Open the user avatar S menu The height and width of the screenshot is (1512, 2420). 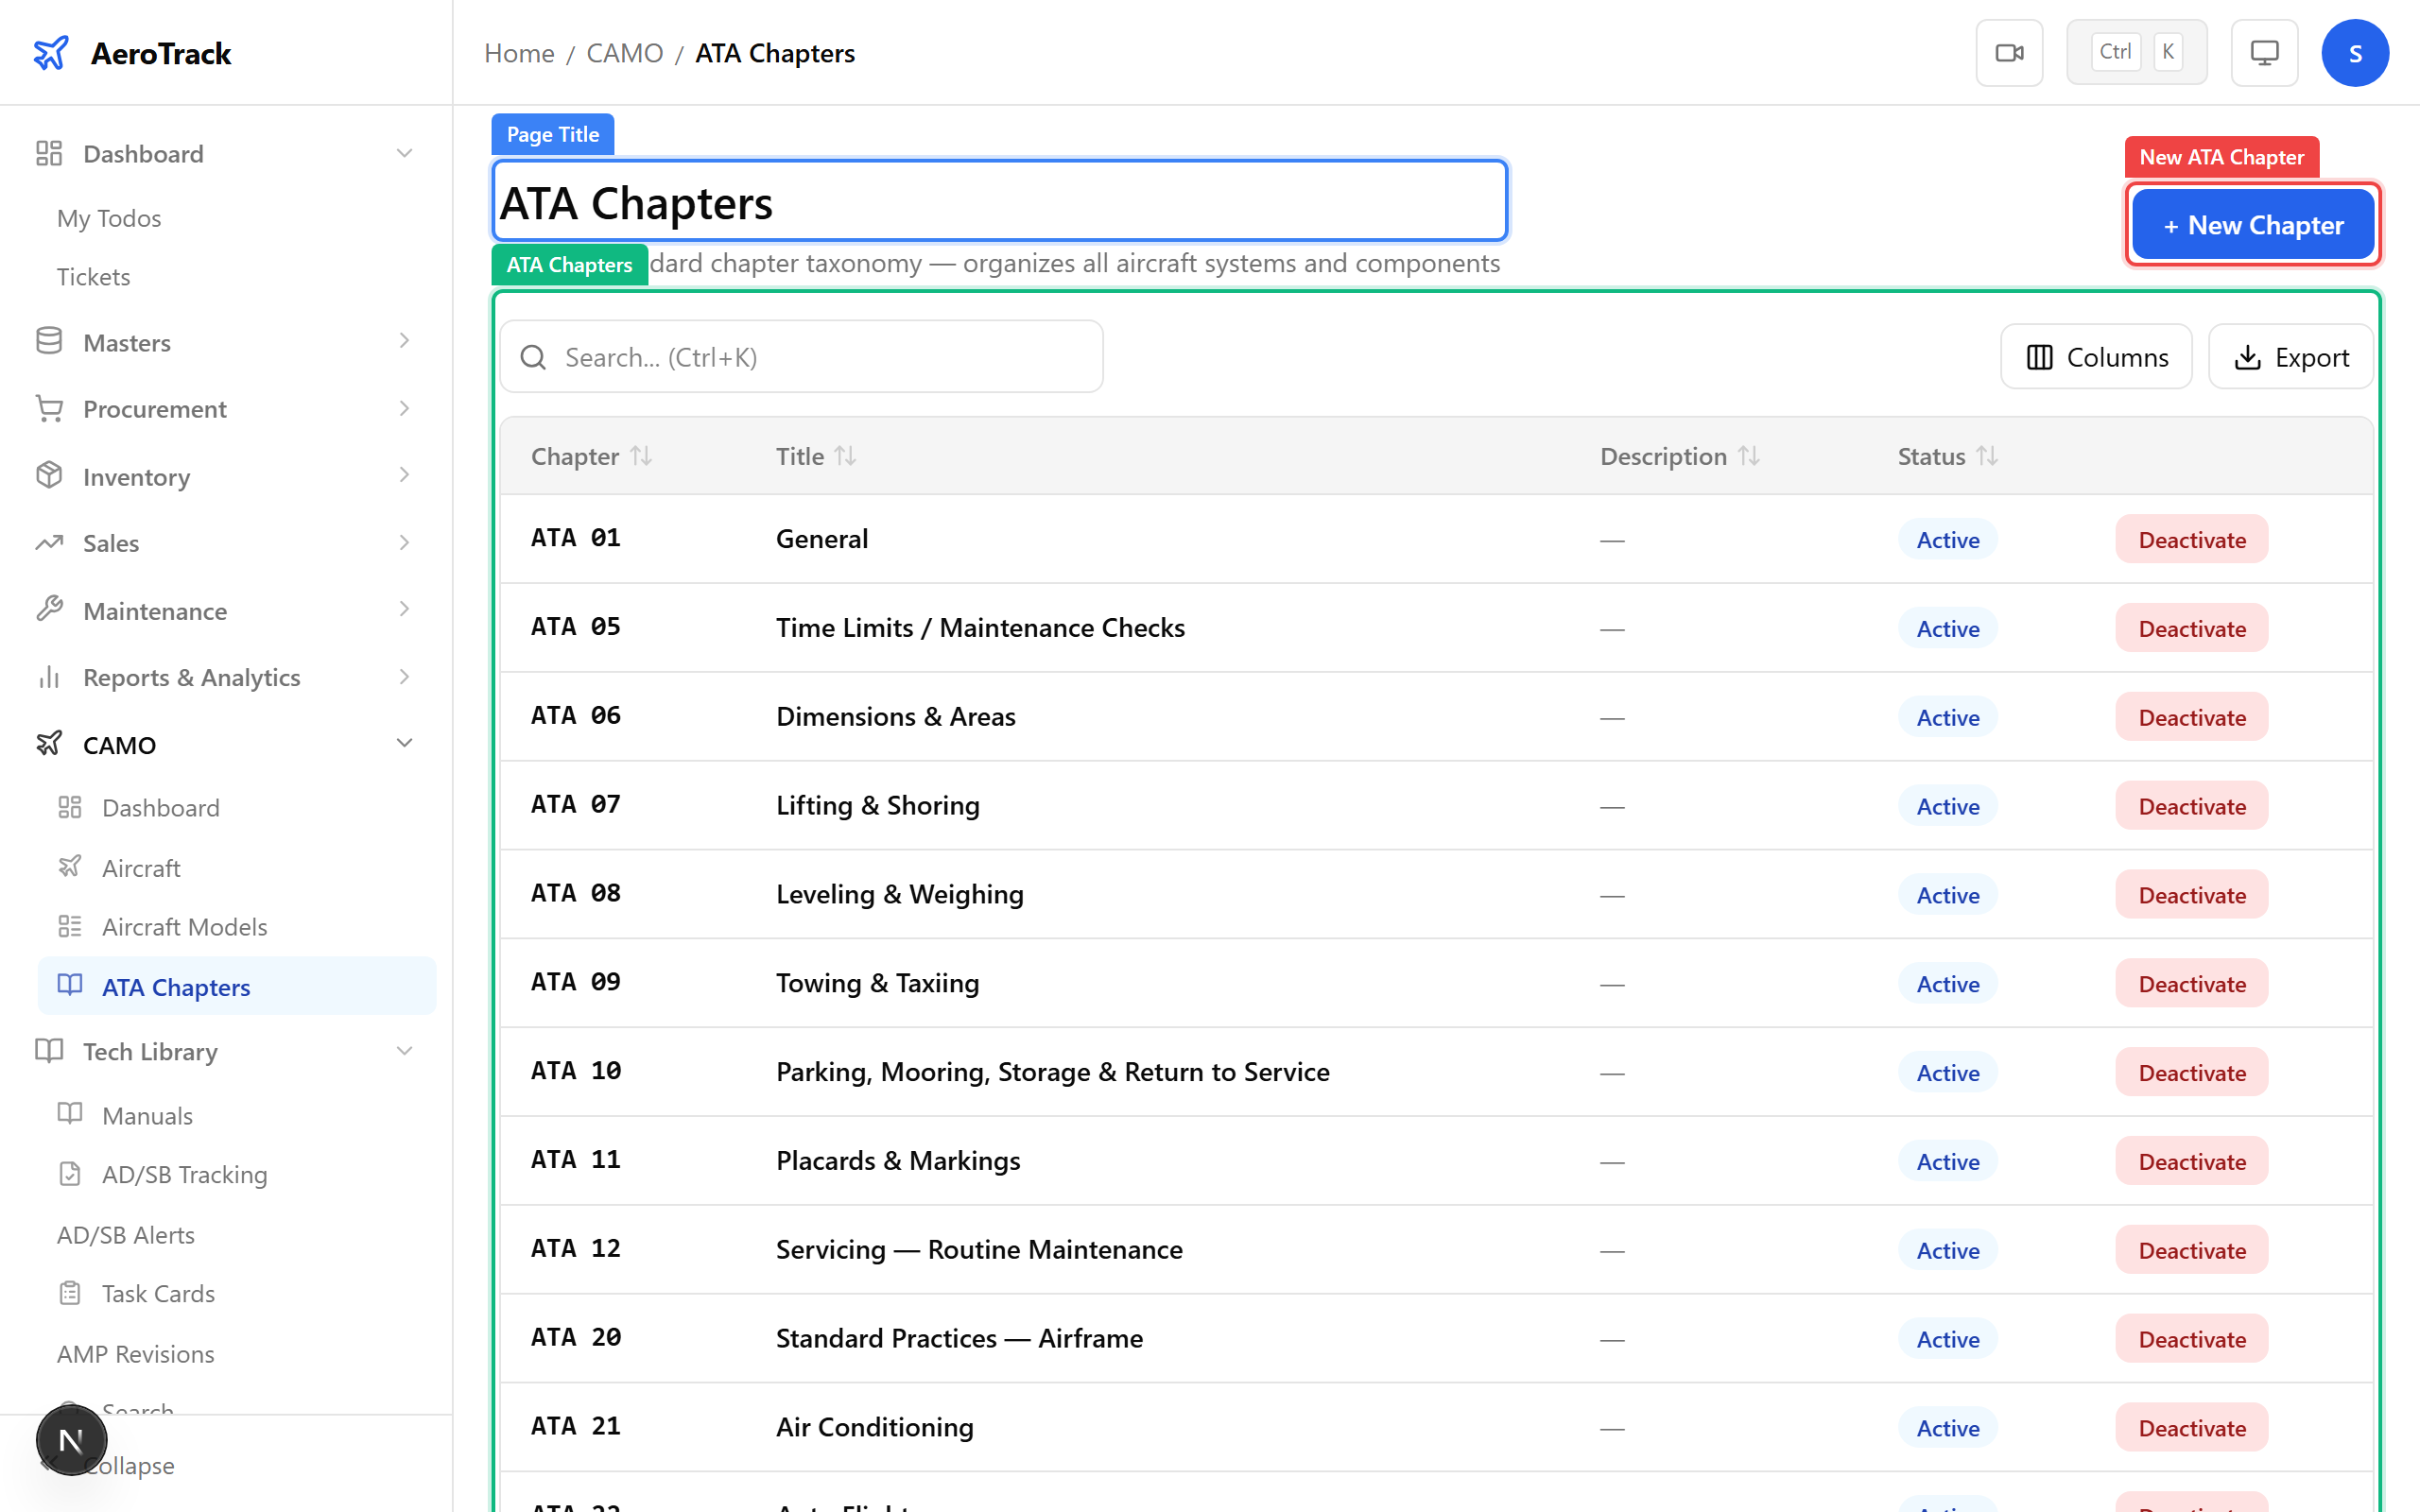(2354, 53)
